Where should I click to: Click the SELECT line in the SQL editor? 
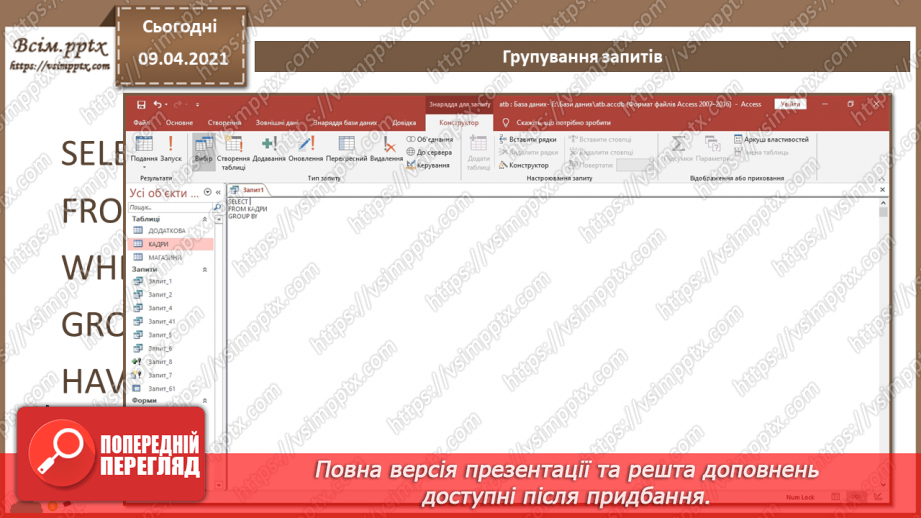pyautogui.click(x=238, y=201)
